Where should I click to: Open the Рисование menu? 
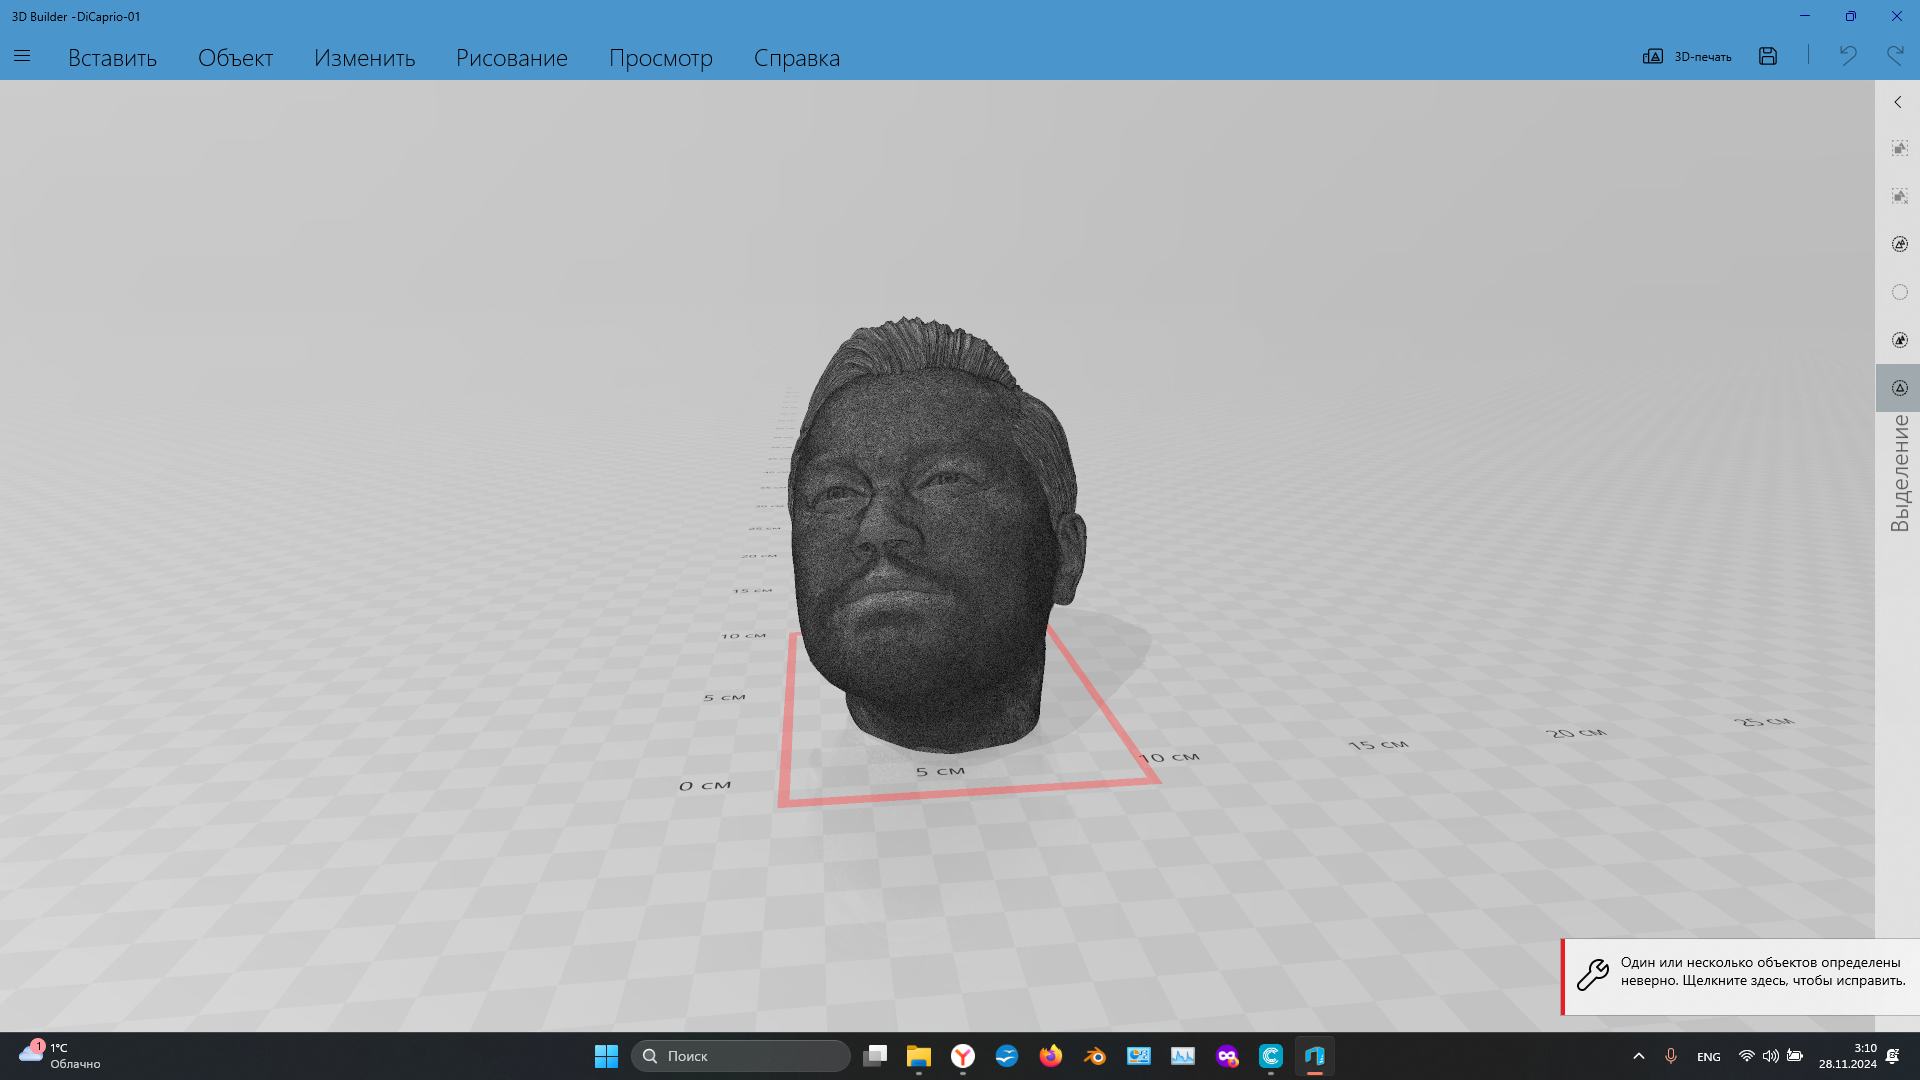point(511,58)
